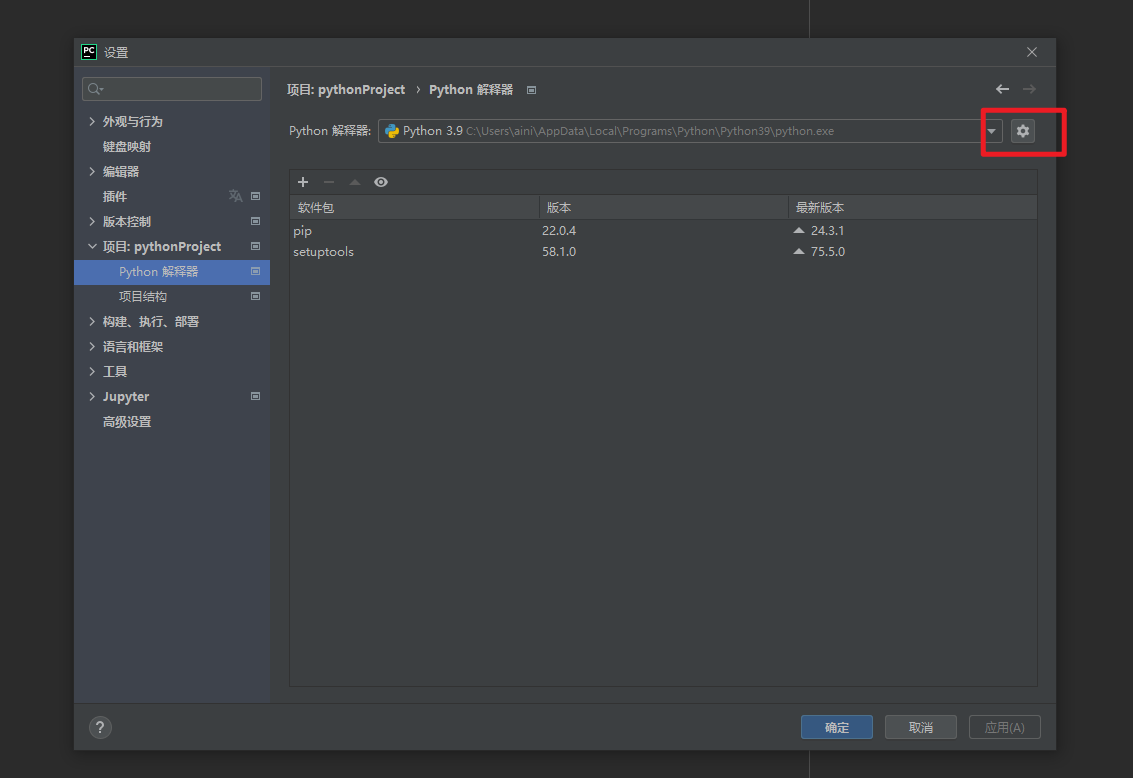Expand 版本控制 section
This screenshot has width=1133, height=778.
tap(92, 221)
